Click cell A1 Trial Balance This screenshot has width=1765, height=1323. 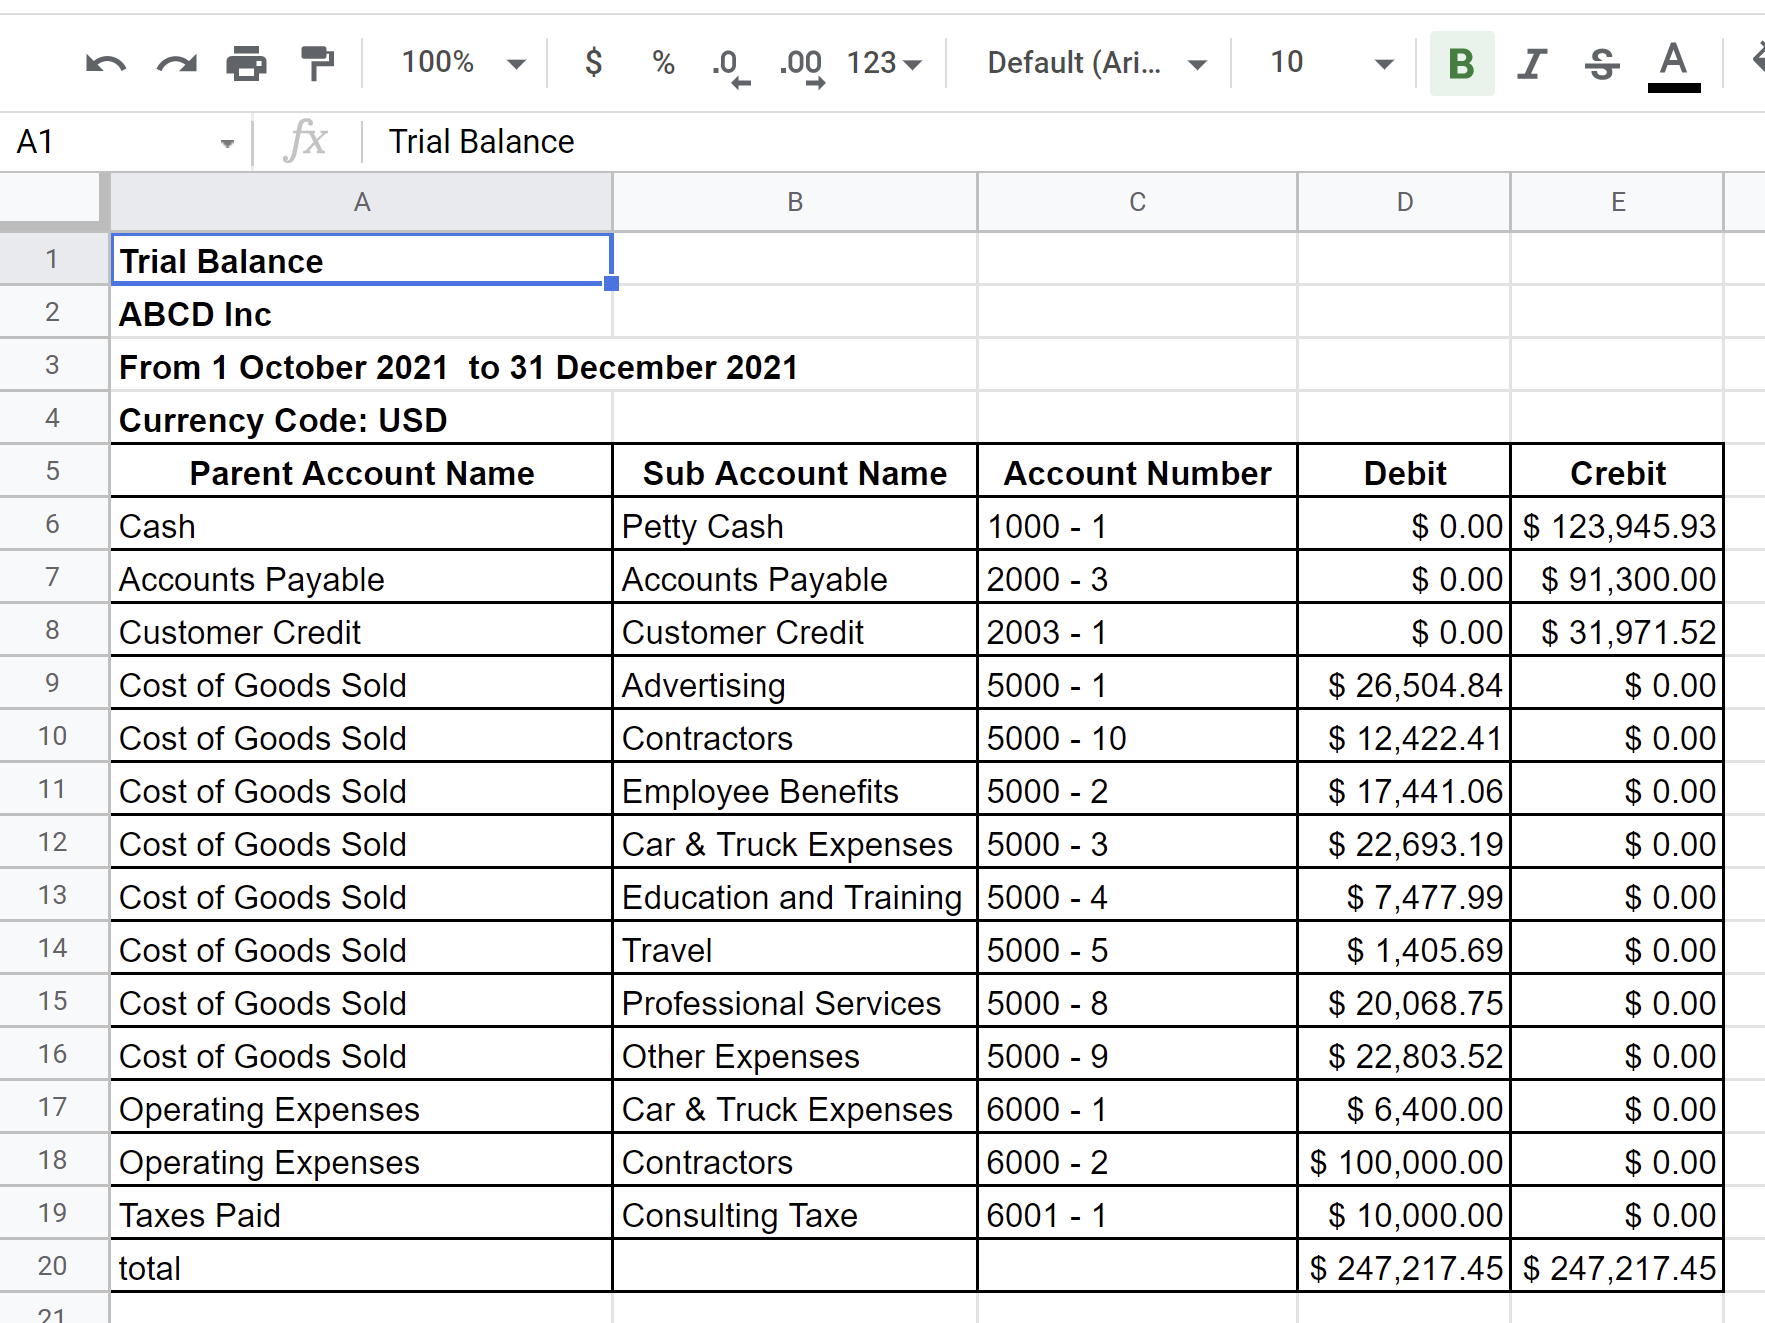tap(361, 260)
